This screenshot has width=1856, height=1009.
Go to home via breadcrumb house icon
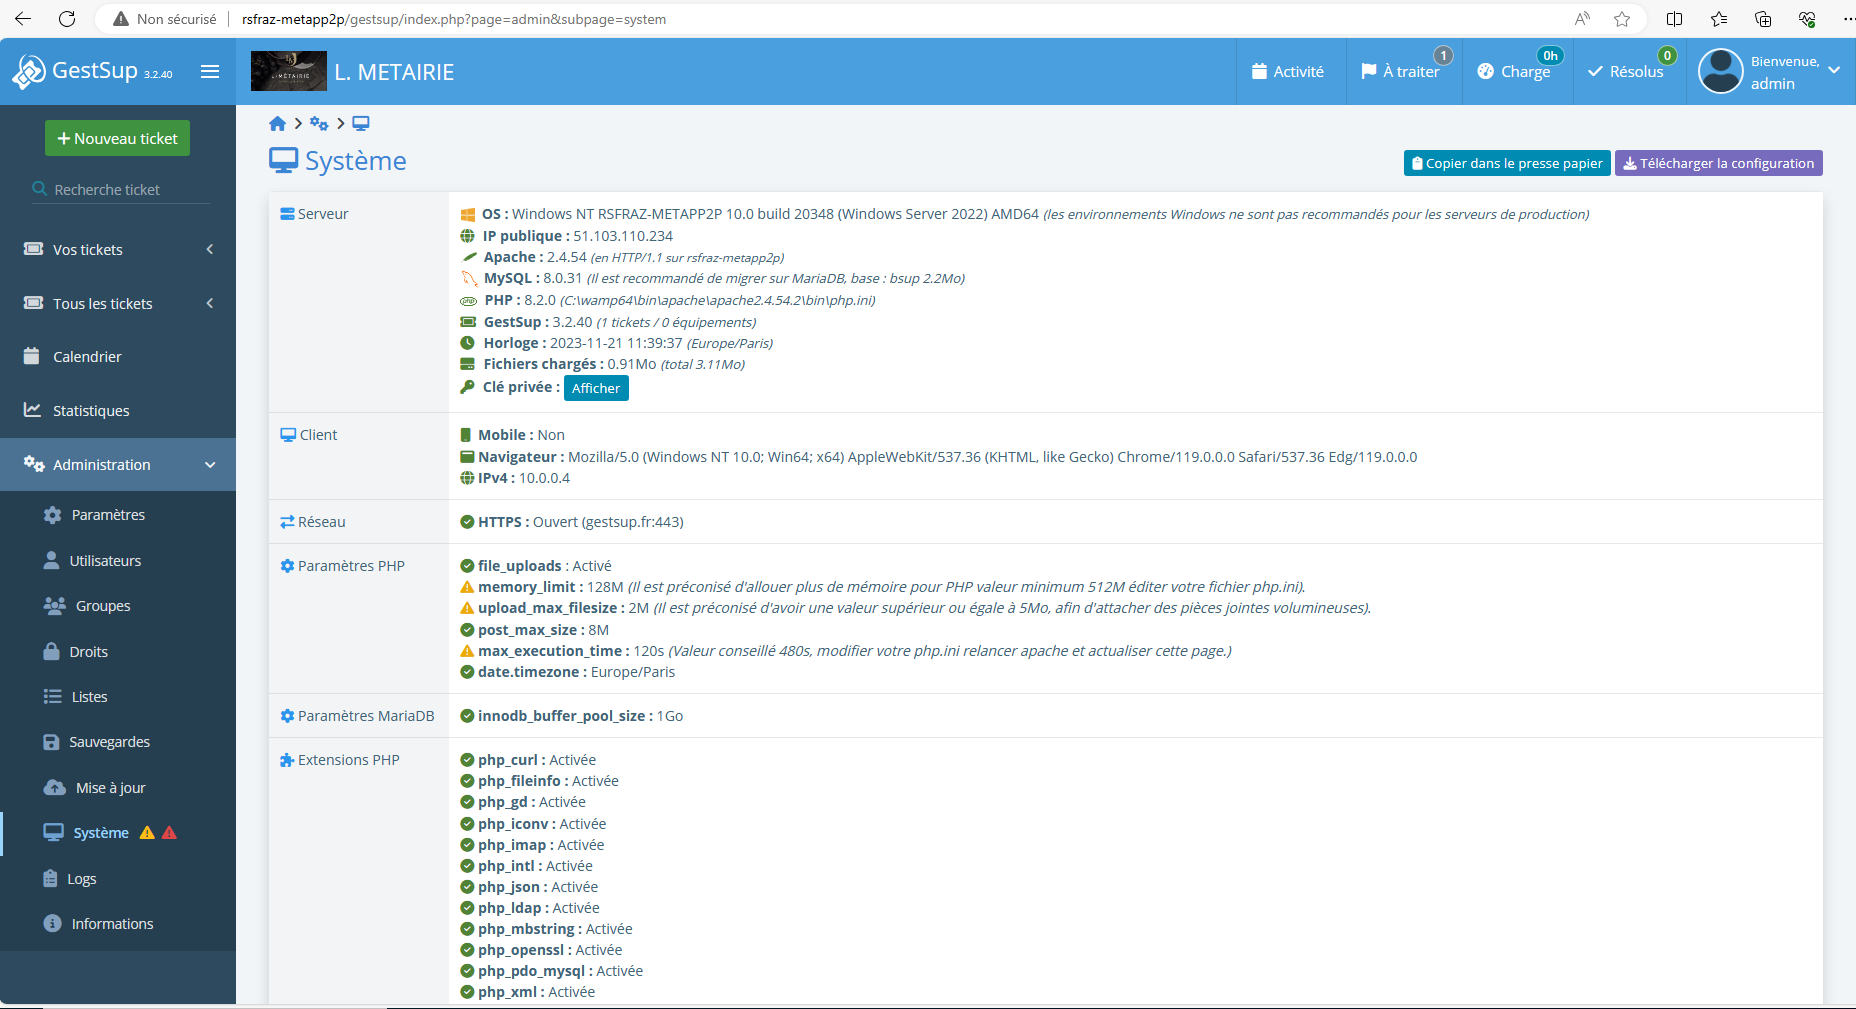(278, 123)
